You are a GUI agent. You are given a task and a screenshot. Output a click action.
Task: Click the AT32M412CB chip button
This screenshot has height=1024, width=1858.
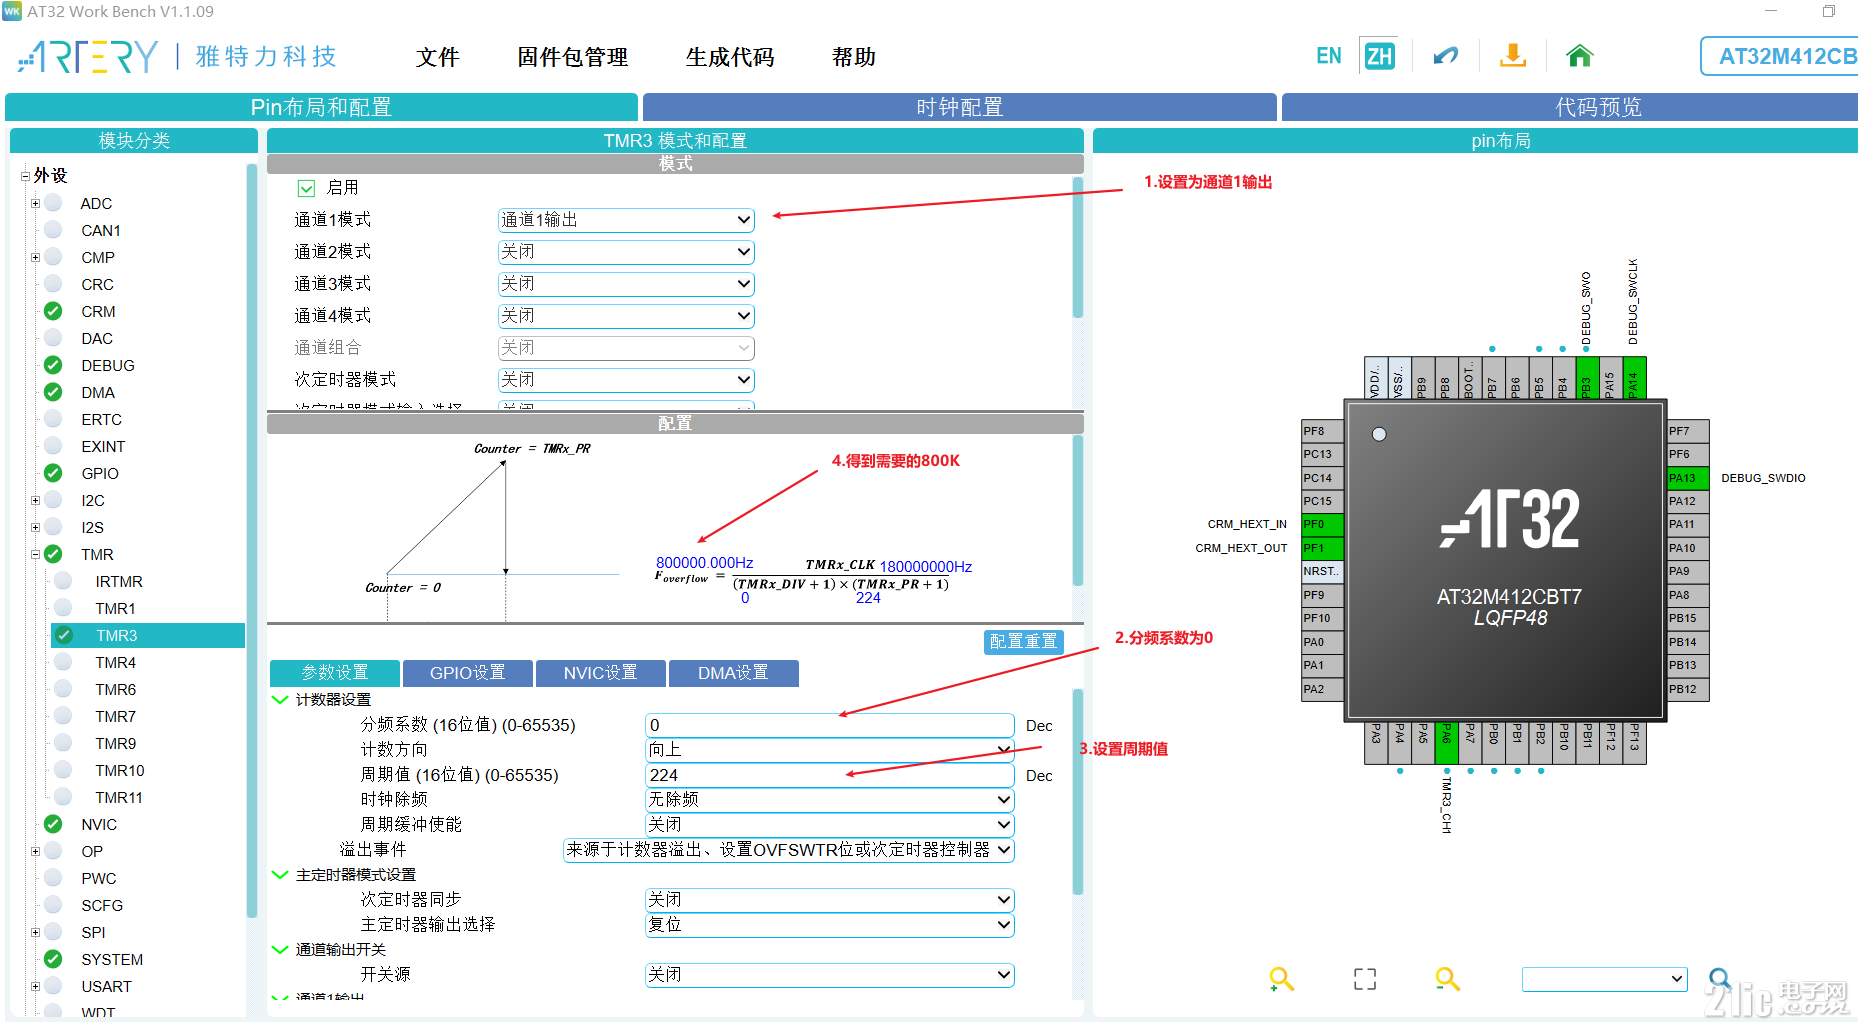(x=1780, y=56)
